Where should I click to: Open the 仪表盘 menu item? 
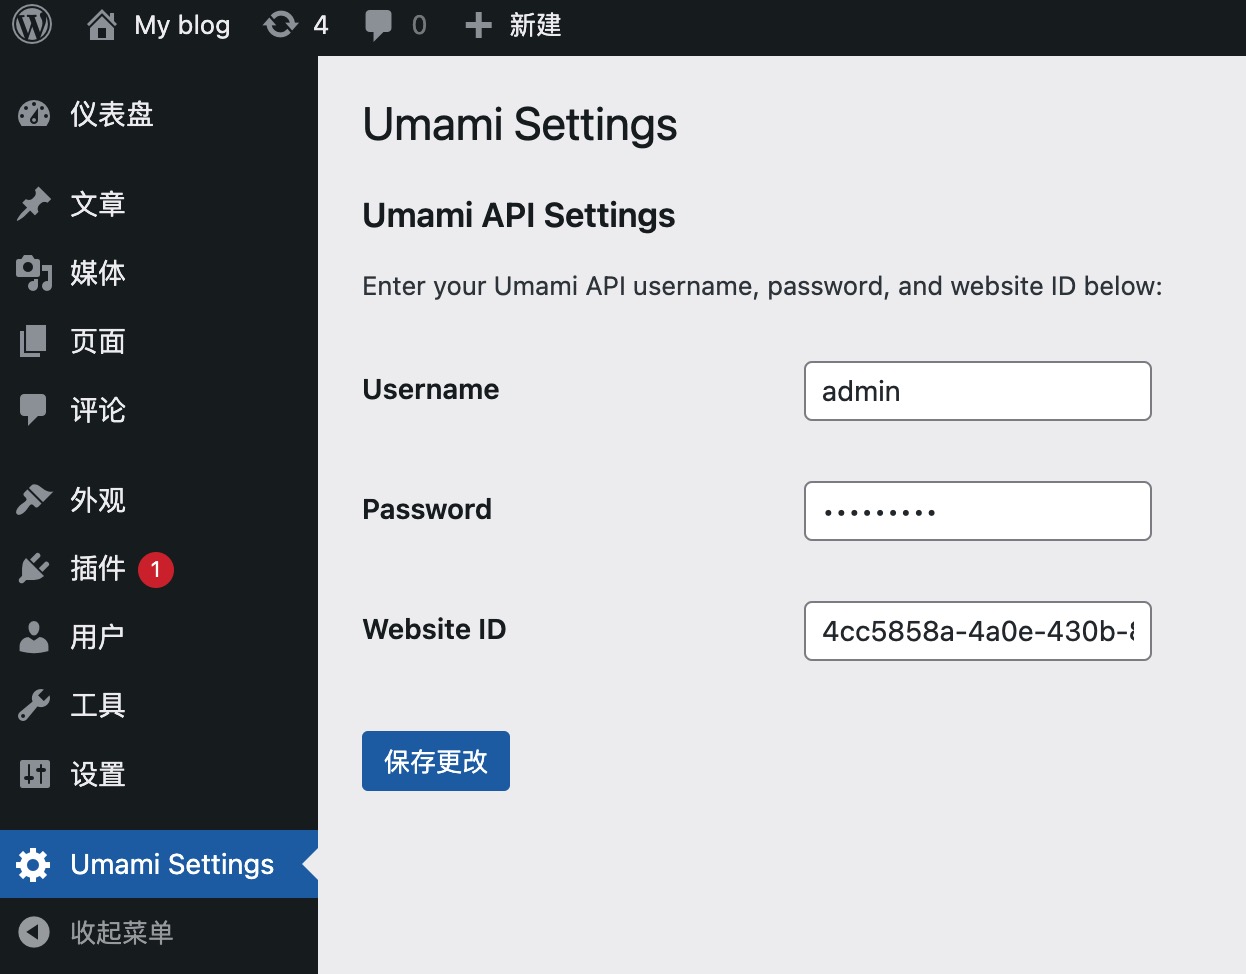coord(159,114)
